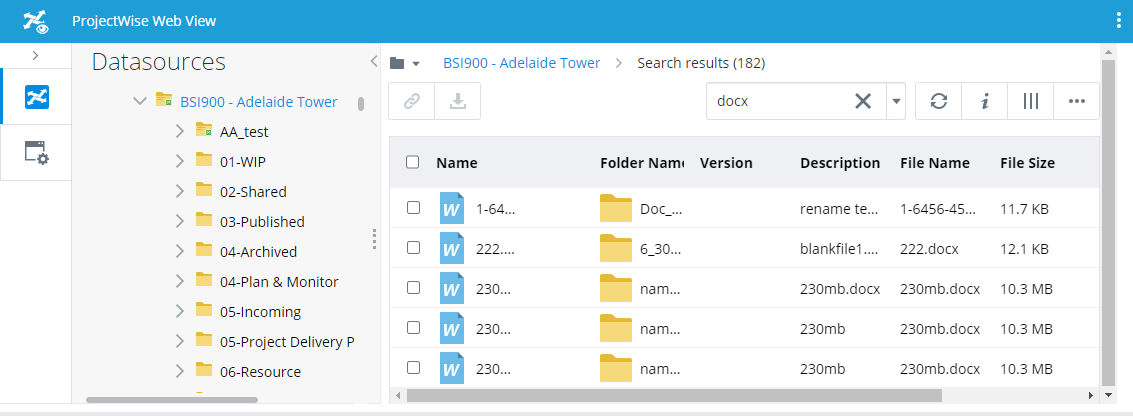1133x416 pixels.
Task: Open the folder breadcrumb dropdown
Action: (405, 63)
